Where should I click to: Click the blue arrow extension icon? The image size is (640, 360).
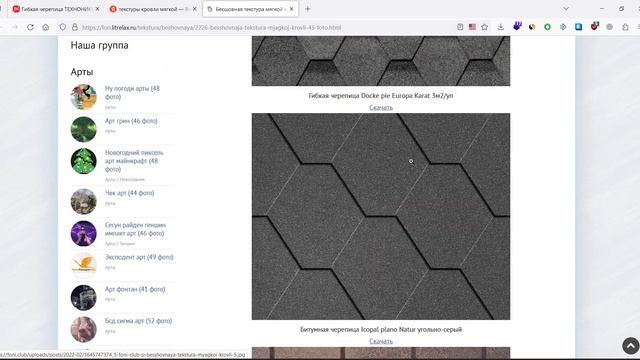563,27
